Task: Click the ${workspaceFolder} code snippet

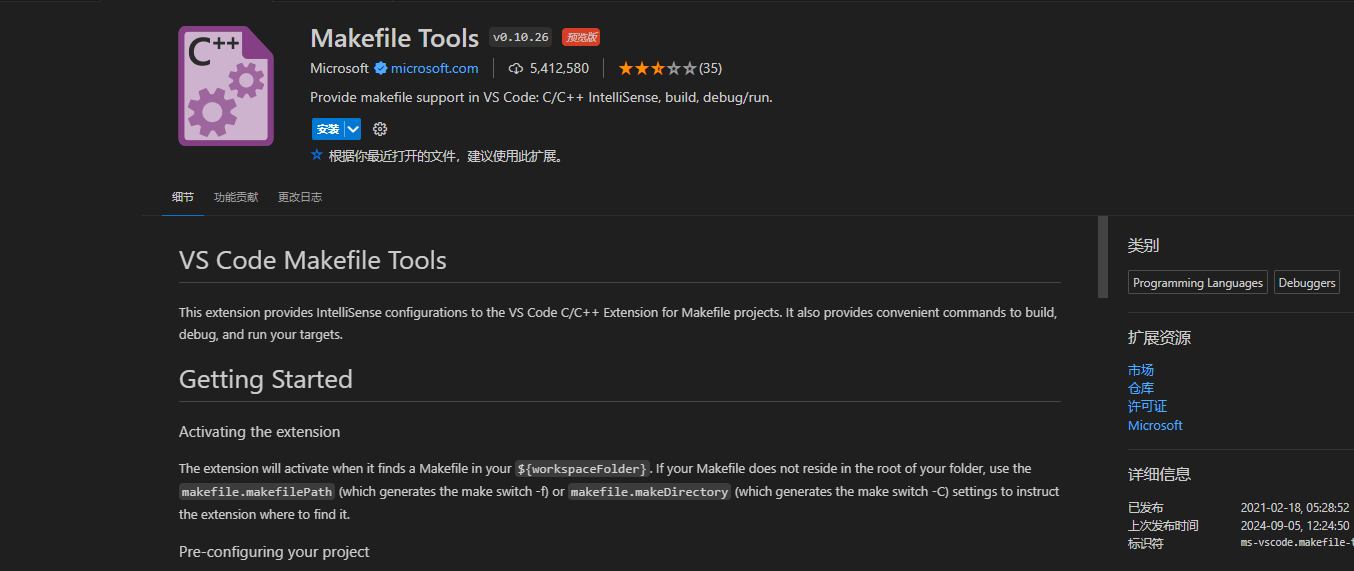Action: tap(584, 468)
